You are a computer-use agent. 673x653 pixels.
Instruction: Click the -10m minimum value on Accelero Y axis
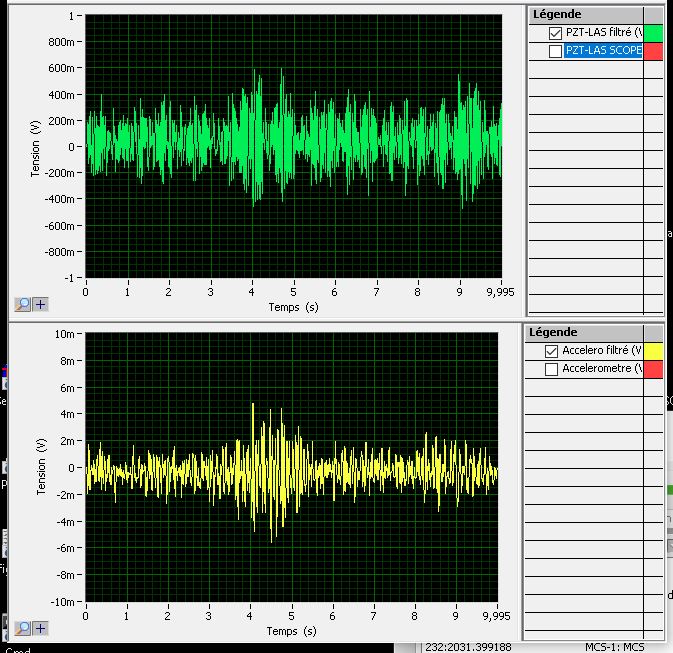pyautogui.click(x=64, y=602)
